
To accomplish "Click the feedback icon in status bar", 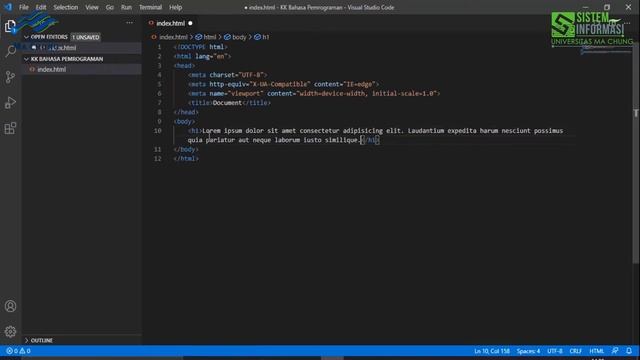I will click(x=615, y=351).
